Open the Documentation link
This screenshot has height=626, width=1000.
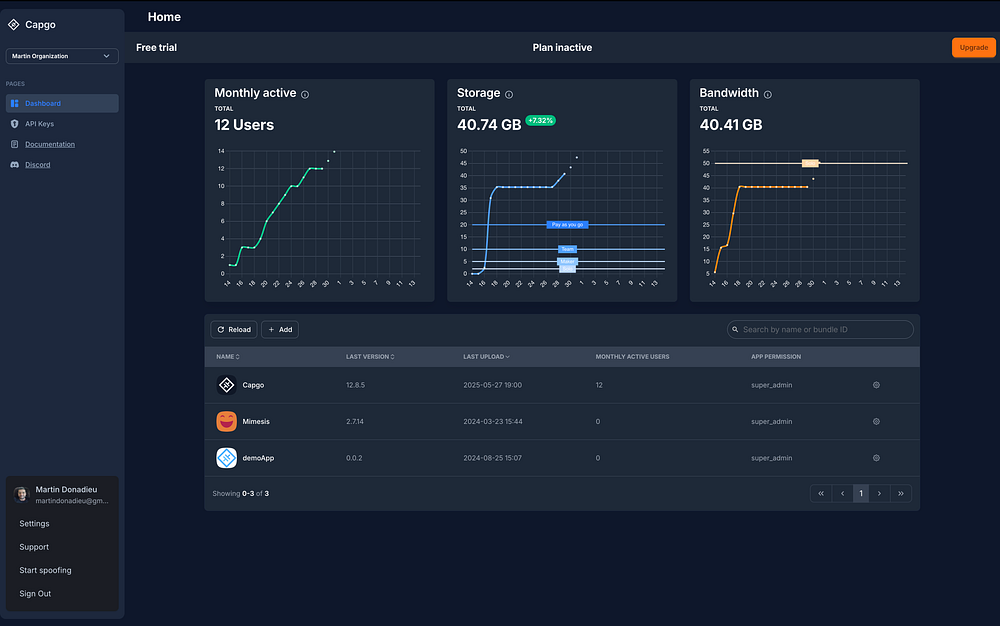[50, 144]
